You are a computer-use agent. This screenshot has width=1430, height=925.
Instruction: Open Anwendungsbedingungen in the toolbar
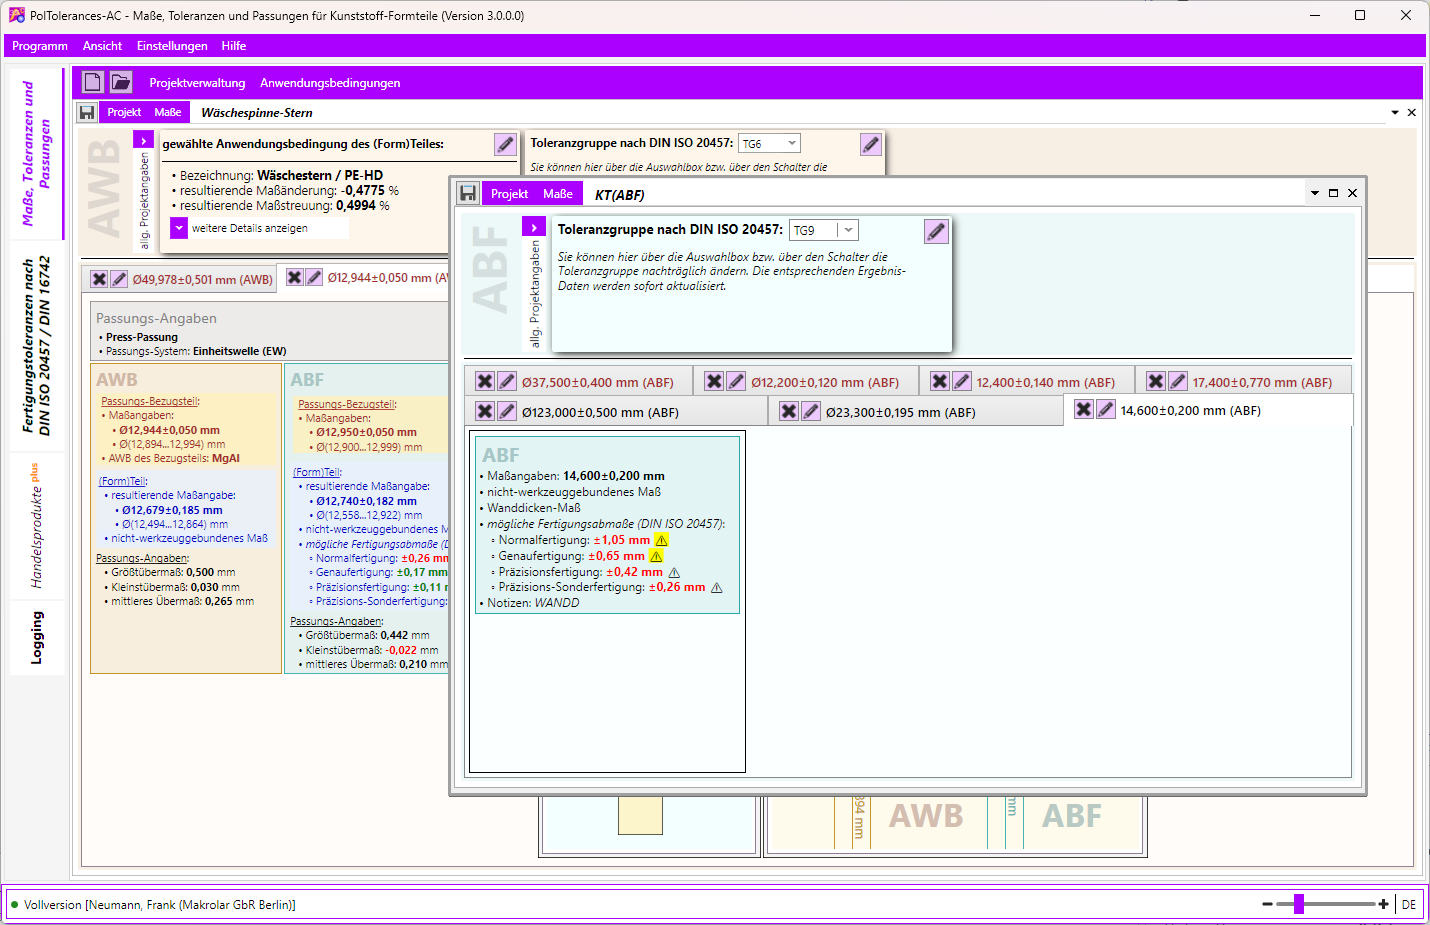(330, 83)
